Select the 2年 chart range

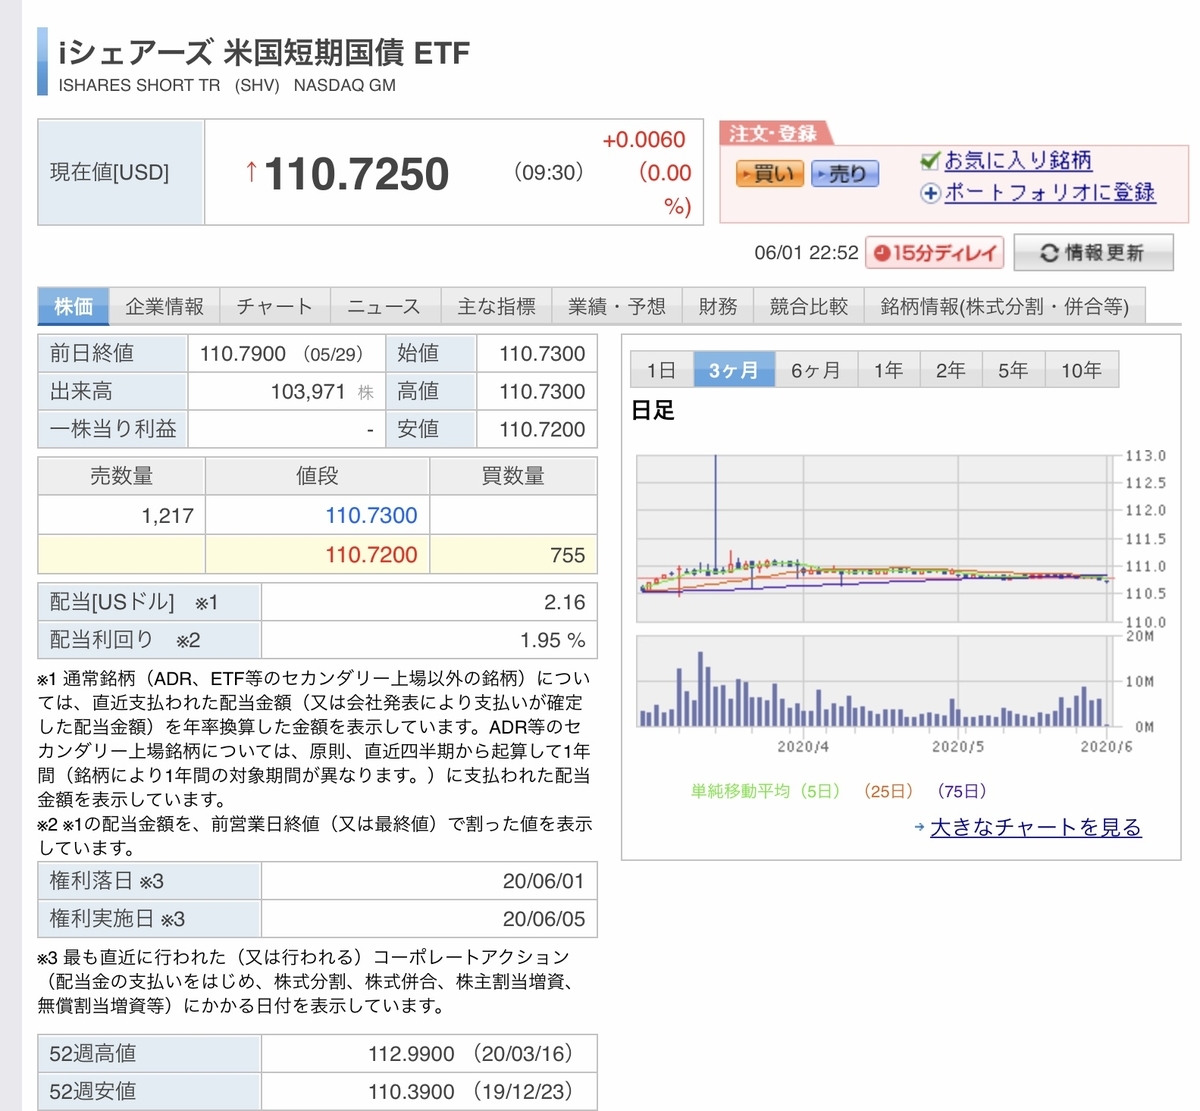coord(951,370)
